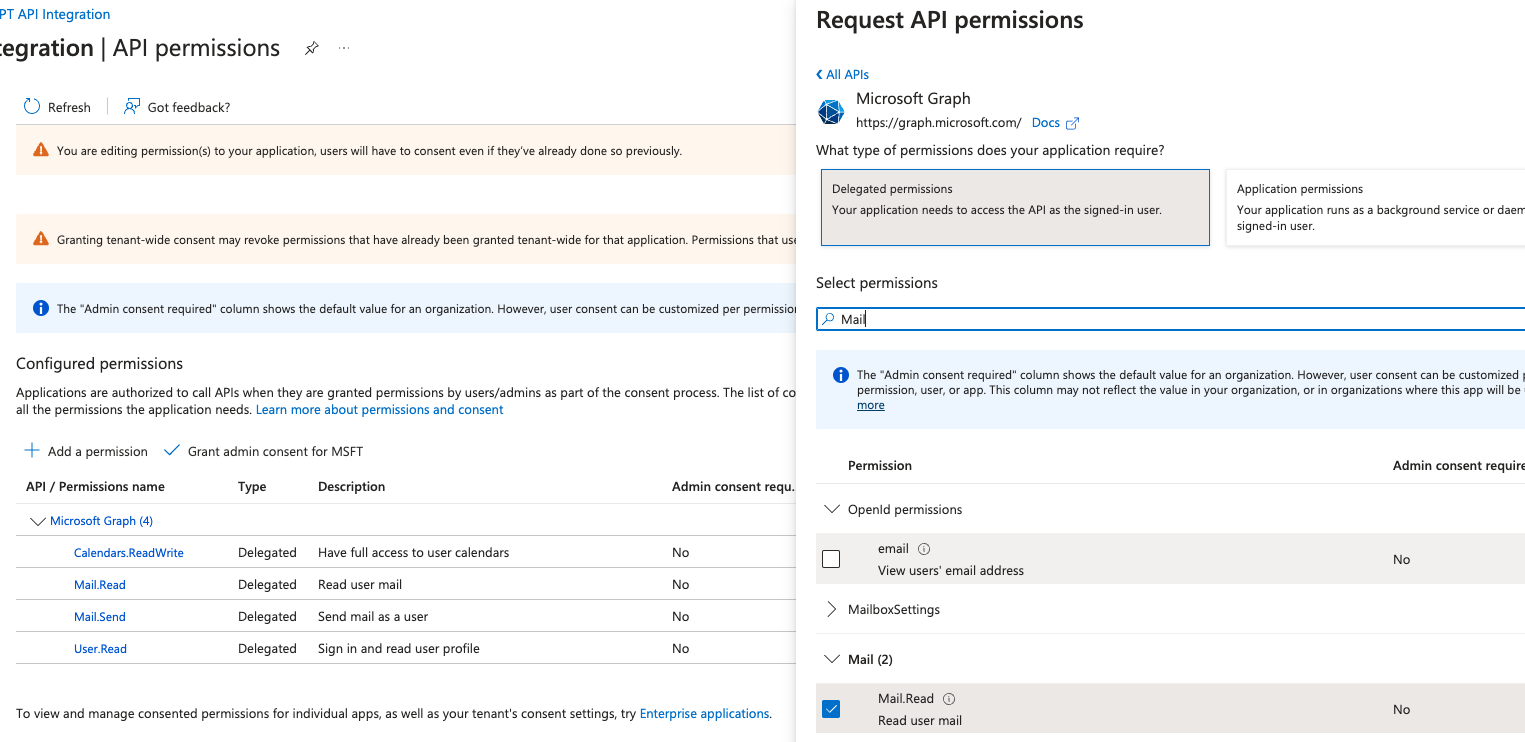Select the Application permissions tile

tap(1380, 205)
